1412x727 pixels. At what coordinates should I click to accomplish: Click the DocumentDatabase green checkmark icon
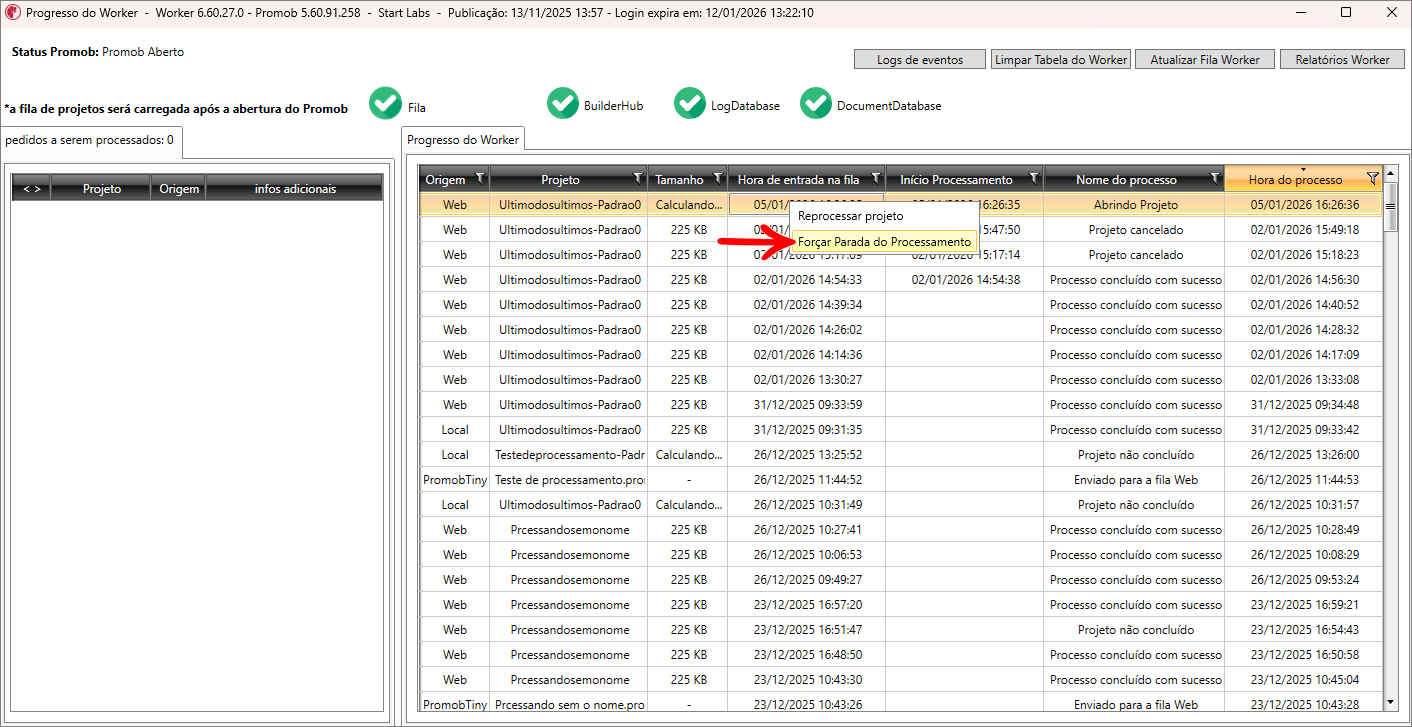click(816, 104)
